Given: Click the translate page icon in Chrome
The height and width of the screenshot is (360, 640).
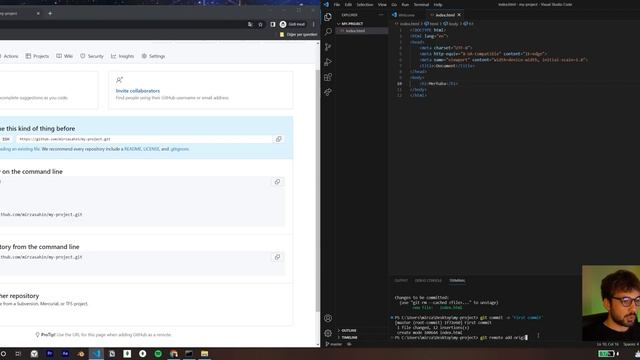Looking at the screenshot, I should tap(250, 24).
